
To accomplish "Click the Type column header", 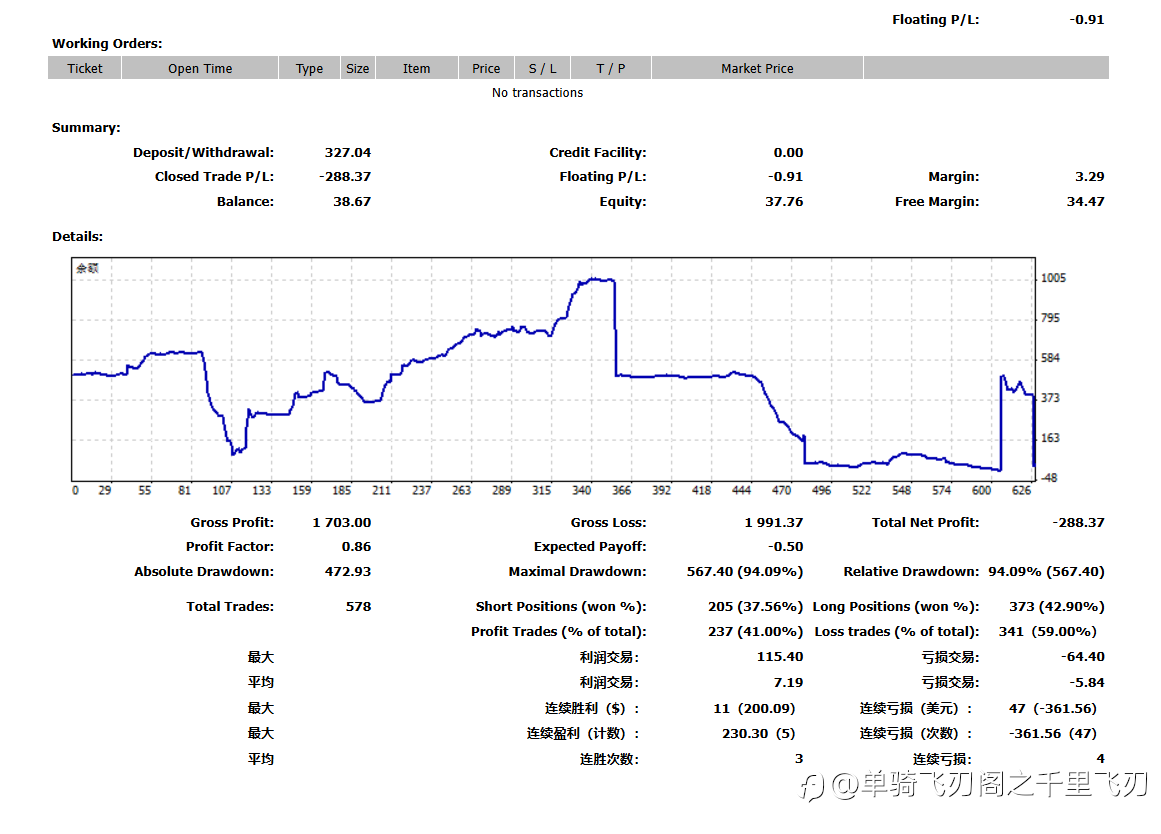I will [310, 68].
